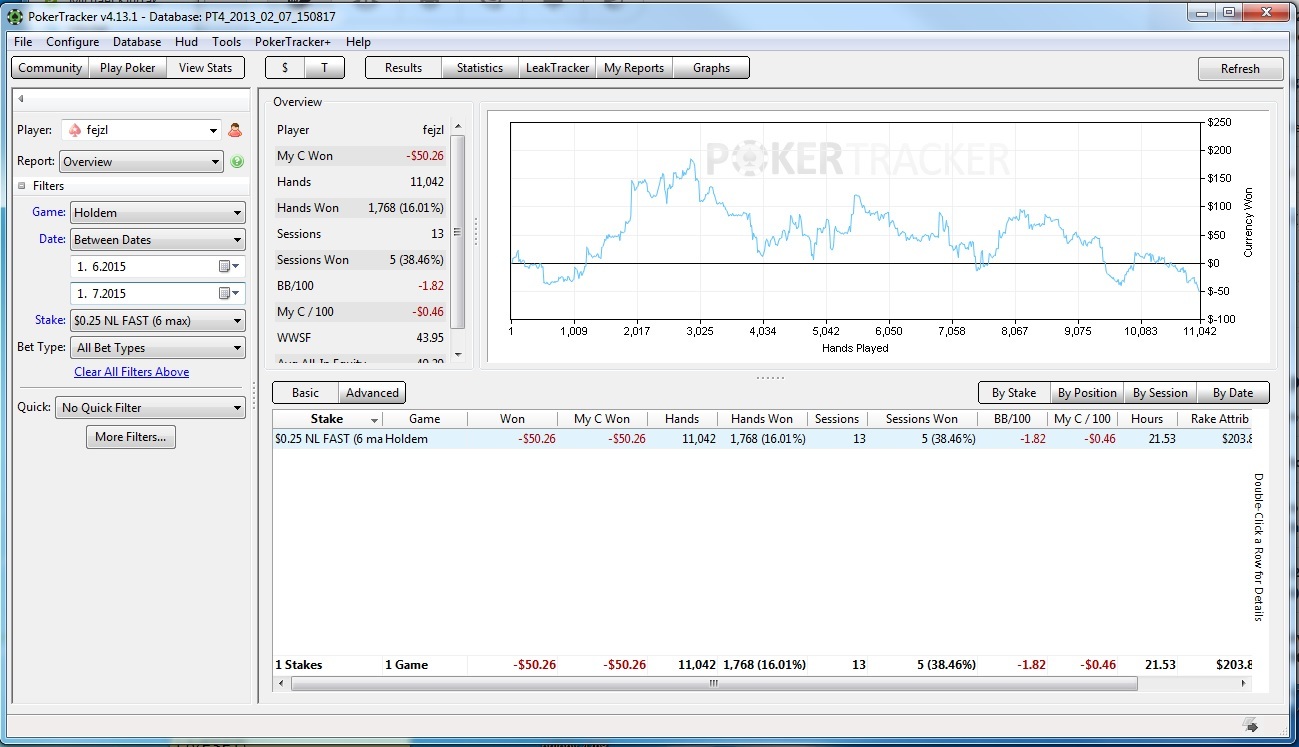The height and width of the screenshot is (747, 1299).
Task: Click the status bar icon at bottom right
Action: pyautogui.click(x=1250, y=724)
